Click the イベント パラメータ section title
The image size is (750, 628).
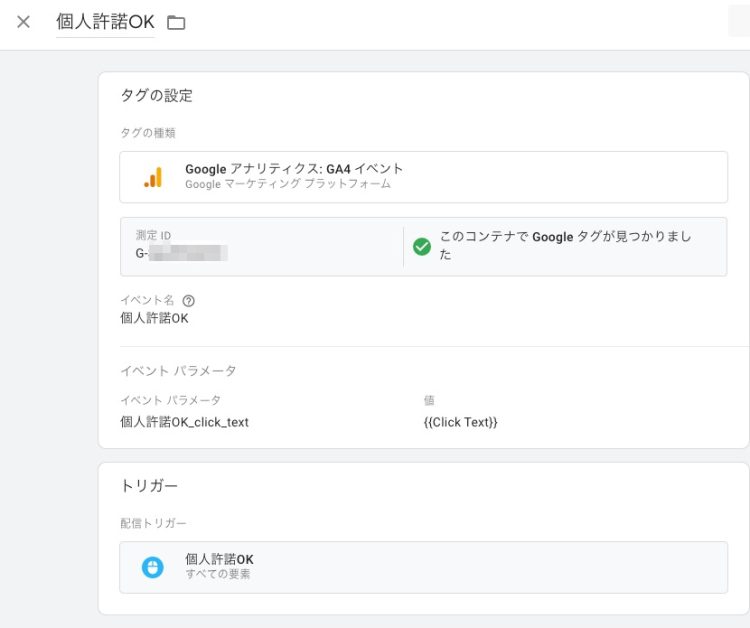[178, 371]
